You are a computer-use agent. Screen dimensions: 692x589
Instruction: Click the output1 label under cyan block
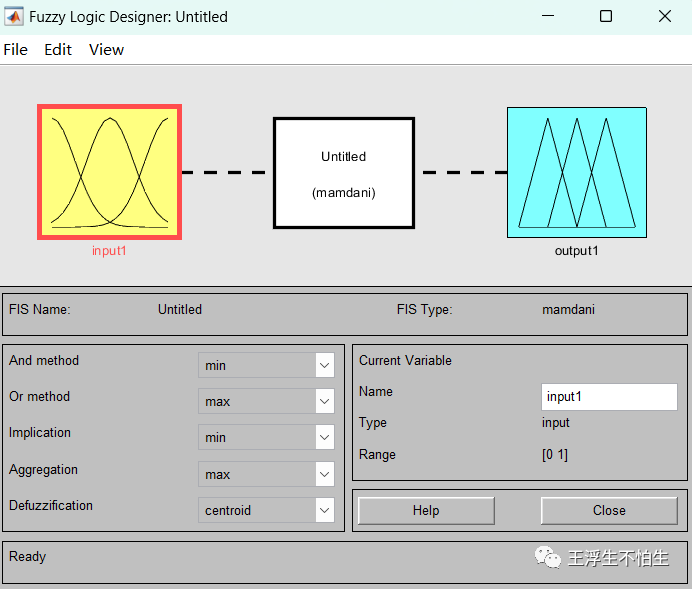click(x=577, y=251)
